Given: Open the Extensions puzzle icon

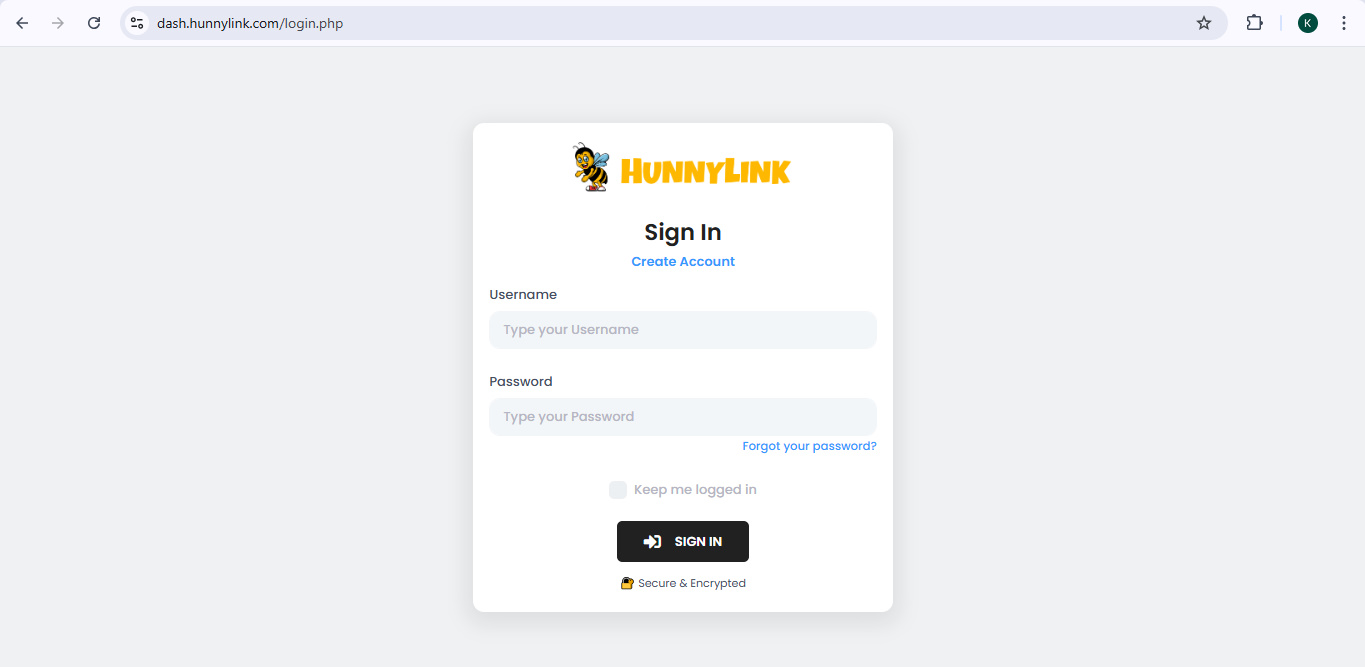Looking at the screenshot, I should [x=1254, y=23].
